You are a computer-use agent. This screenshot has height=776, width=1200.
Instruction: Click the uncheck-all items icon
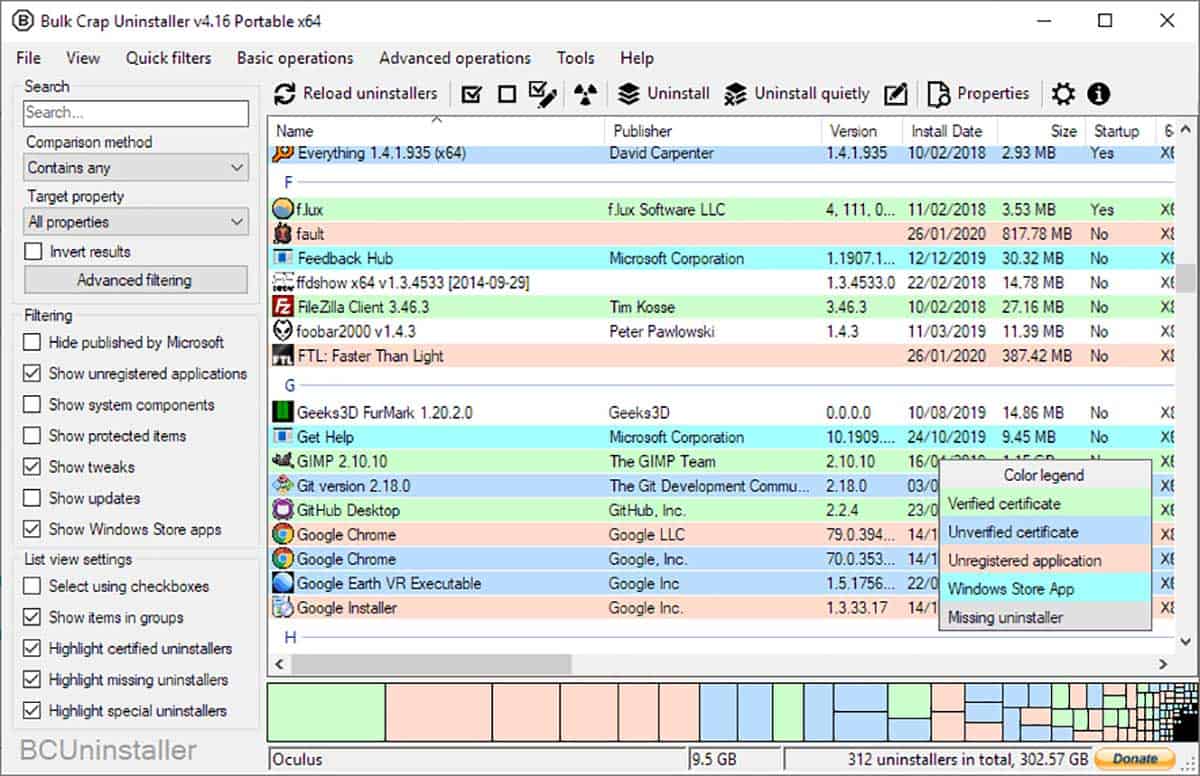pos(506,92)
